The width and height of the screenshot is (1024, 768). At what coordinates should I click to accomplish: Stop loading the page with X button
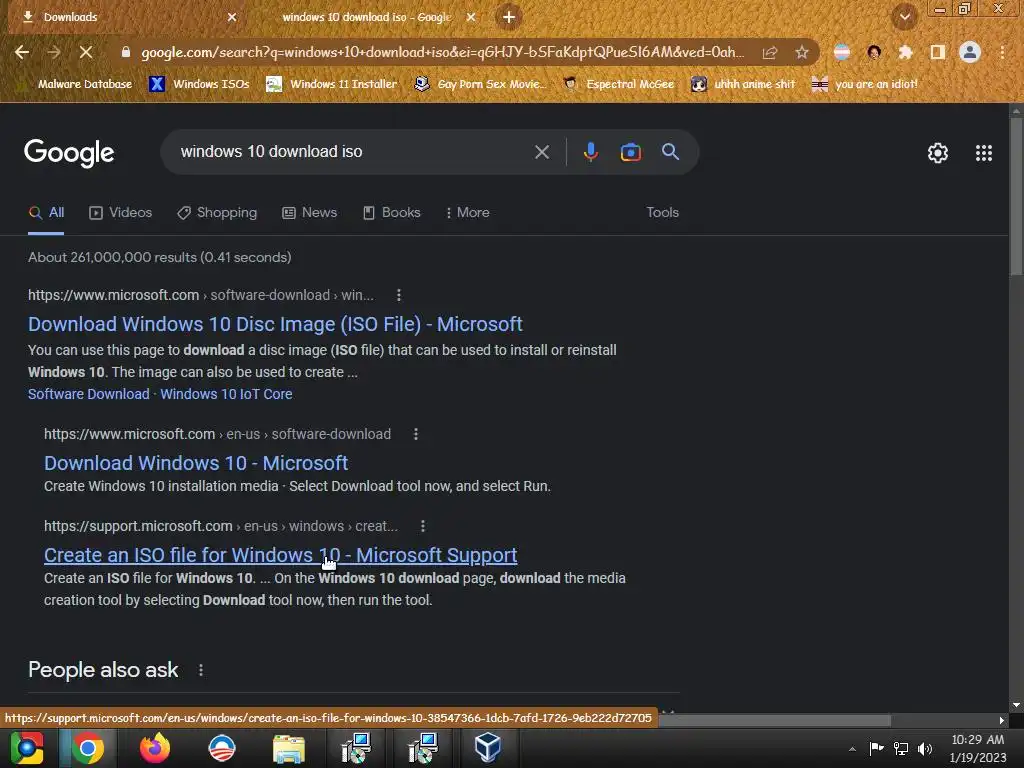86,52
